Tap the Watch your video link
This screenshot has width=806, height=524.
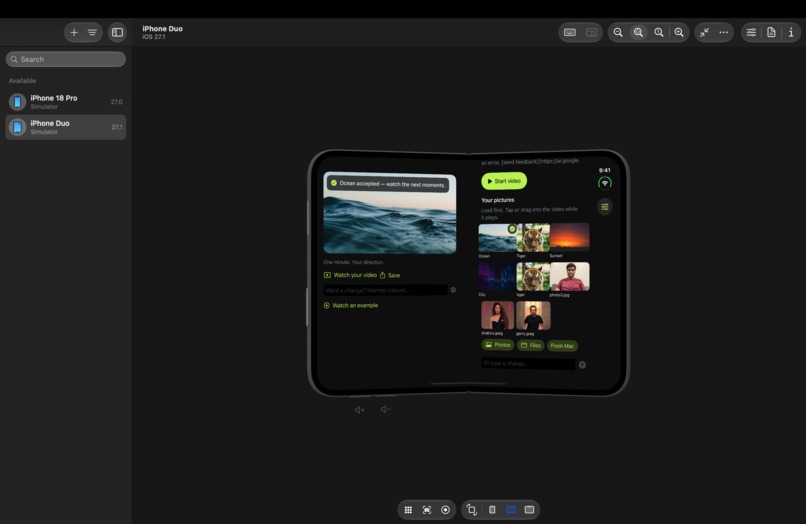click(351, 275)
